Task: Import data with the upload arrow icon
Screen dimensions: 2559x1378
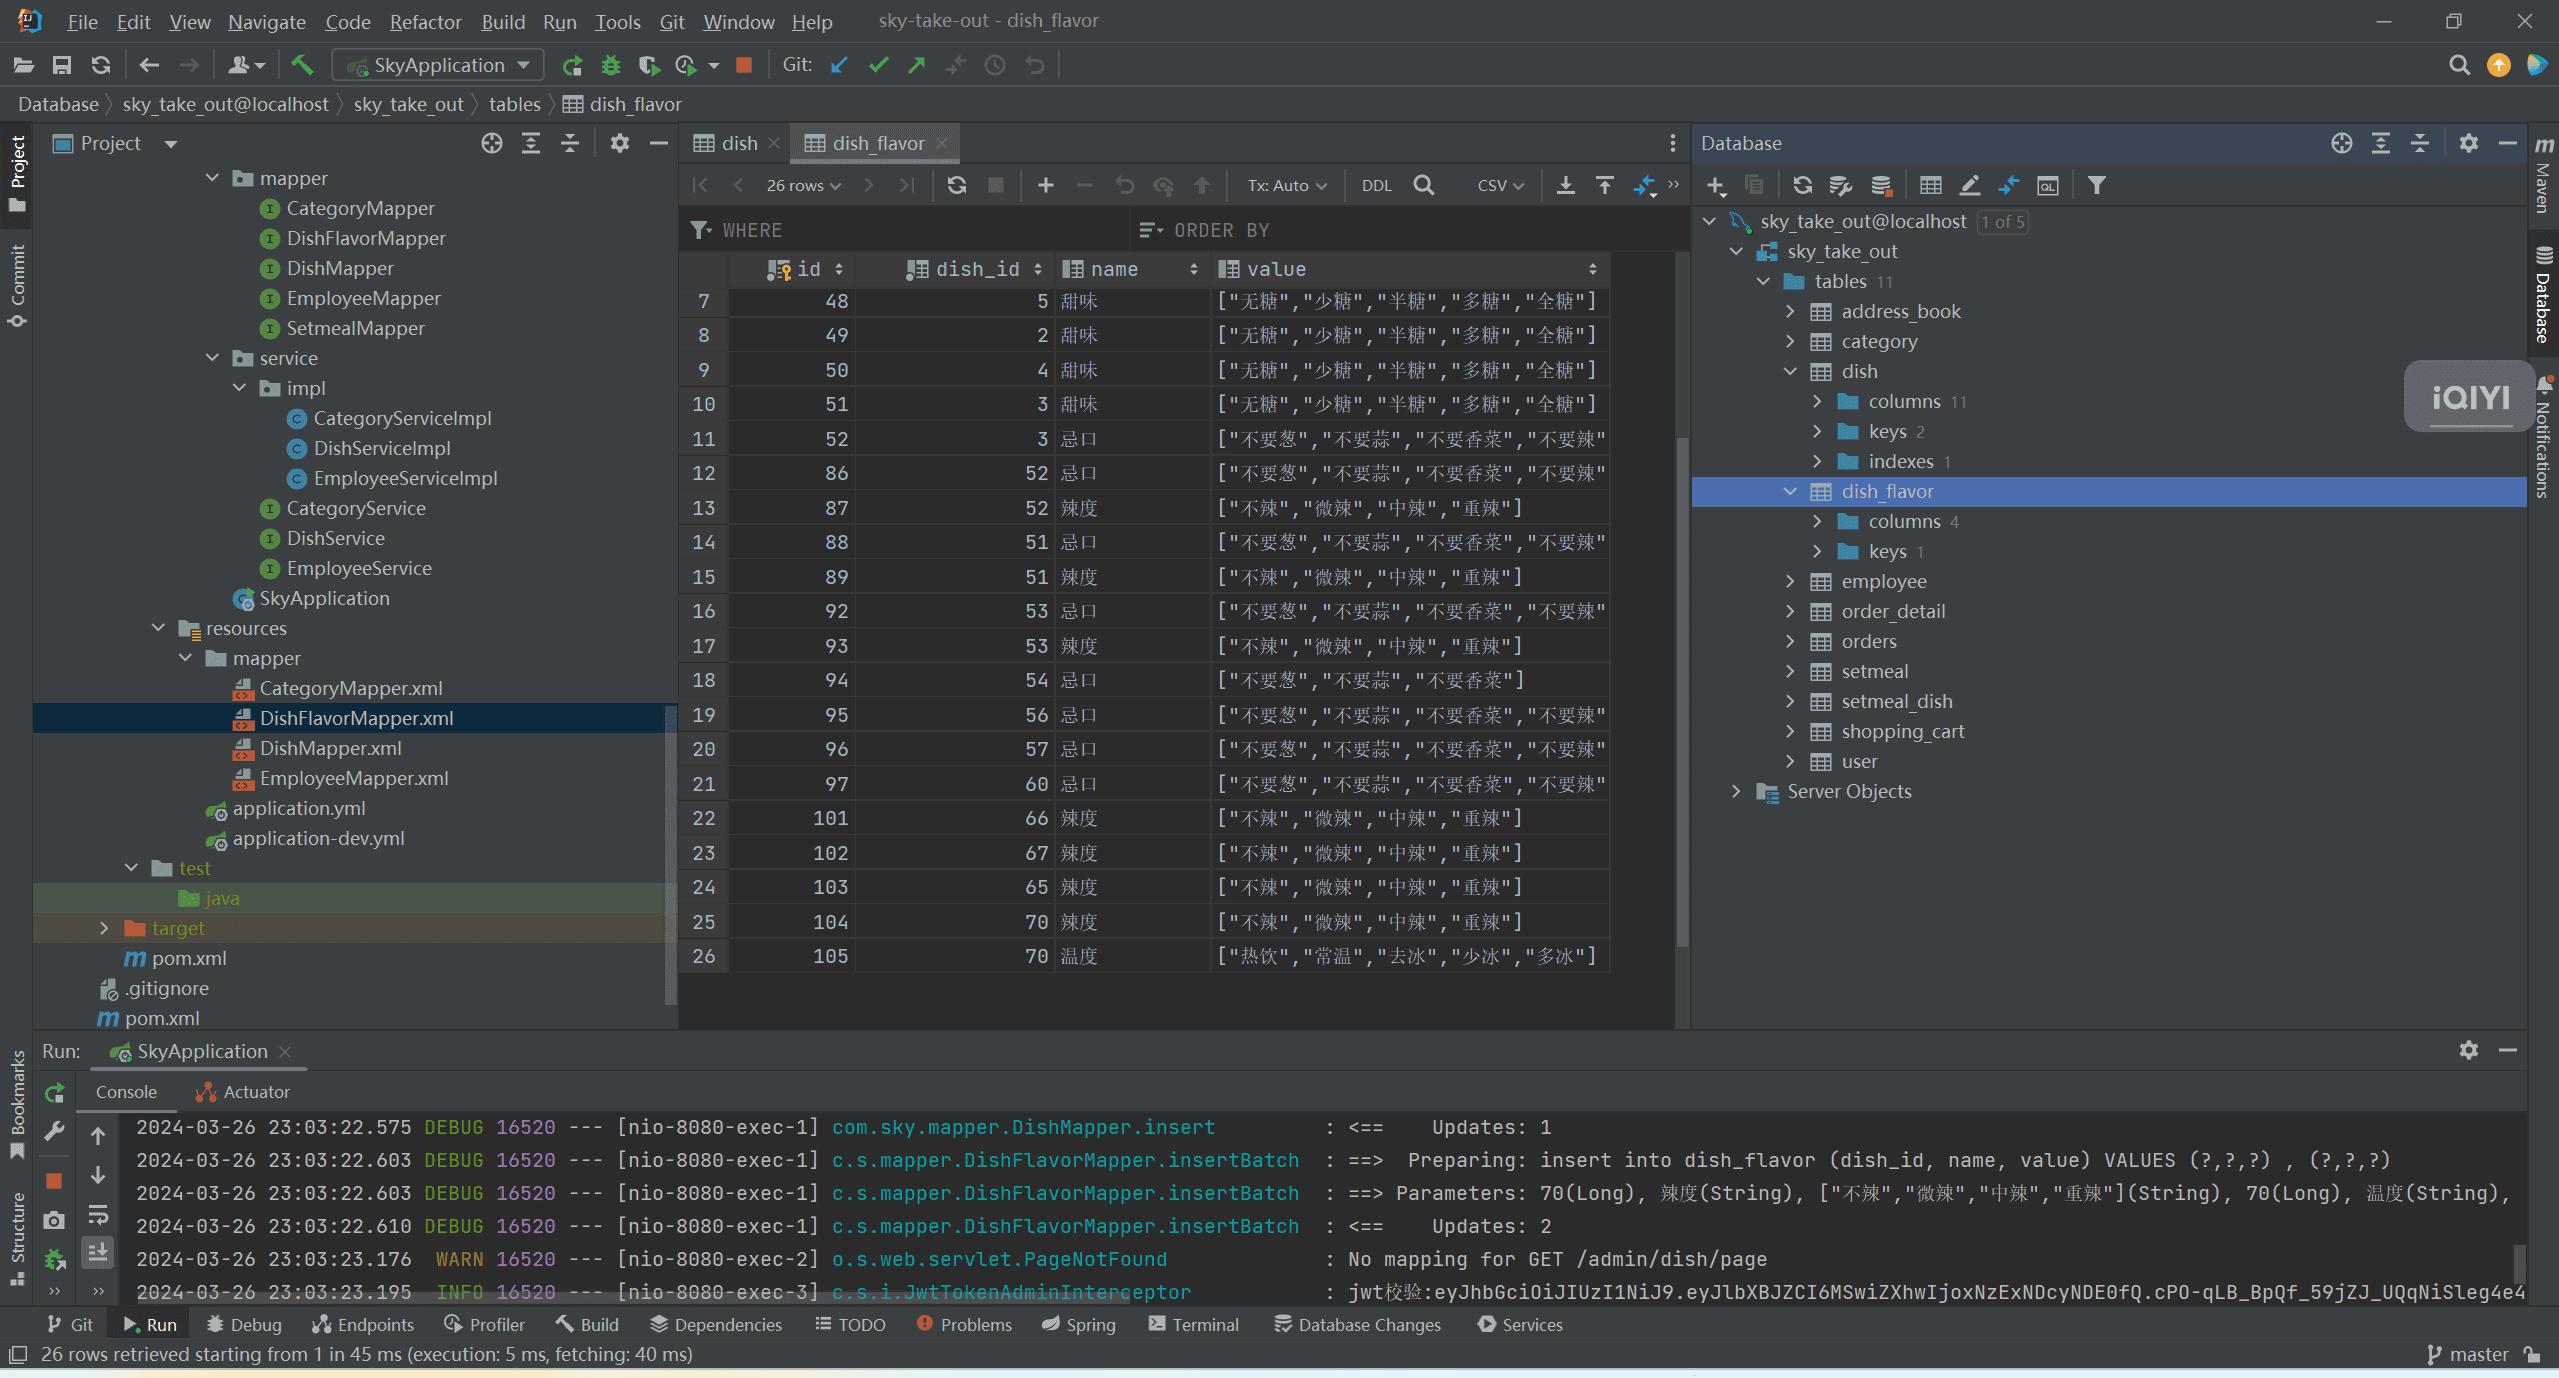Action: point(1604,185)
